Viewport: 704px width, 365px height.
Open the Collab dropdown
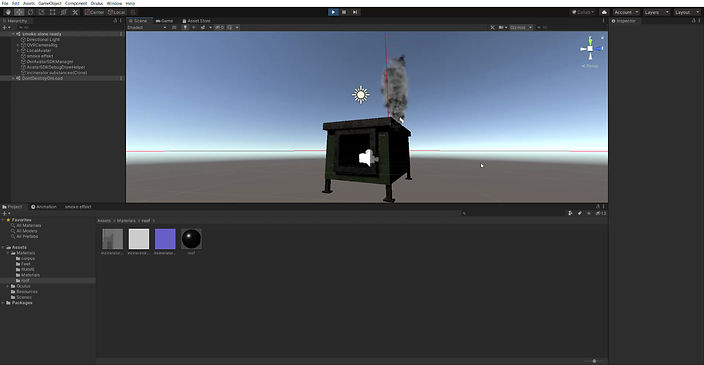[583, 12]
